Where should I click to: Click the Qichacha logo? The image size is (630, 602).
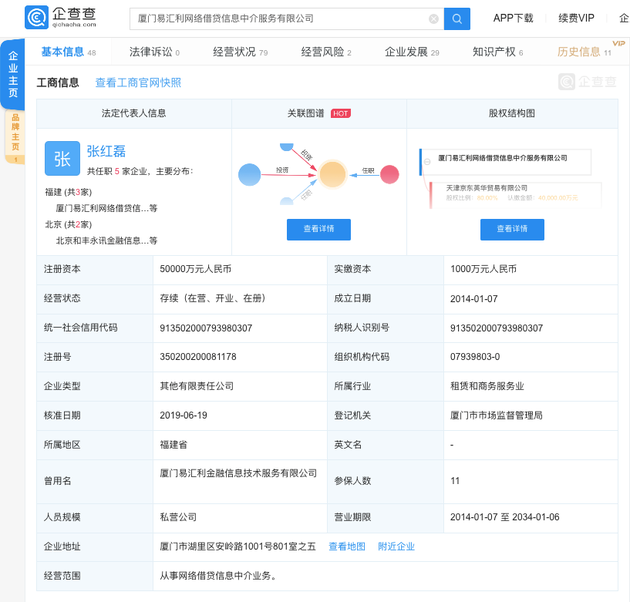tap(60, 18)
